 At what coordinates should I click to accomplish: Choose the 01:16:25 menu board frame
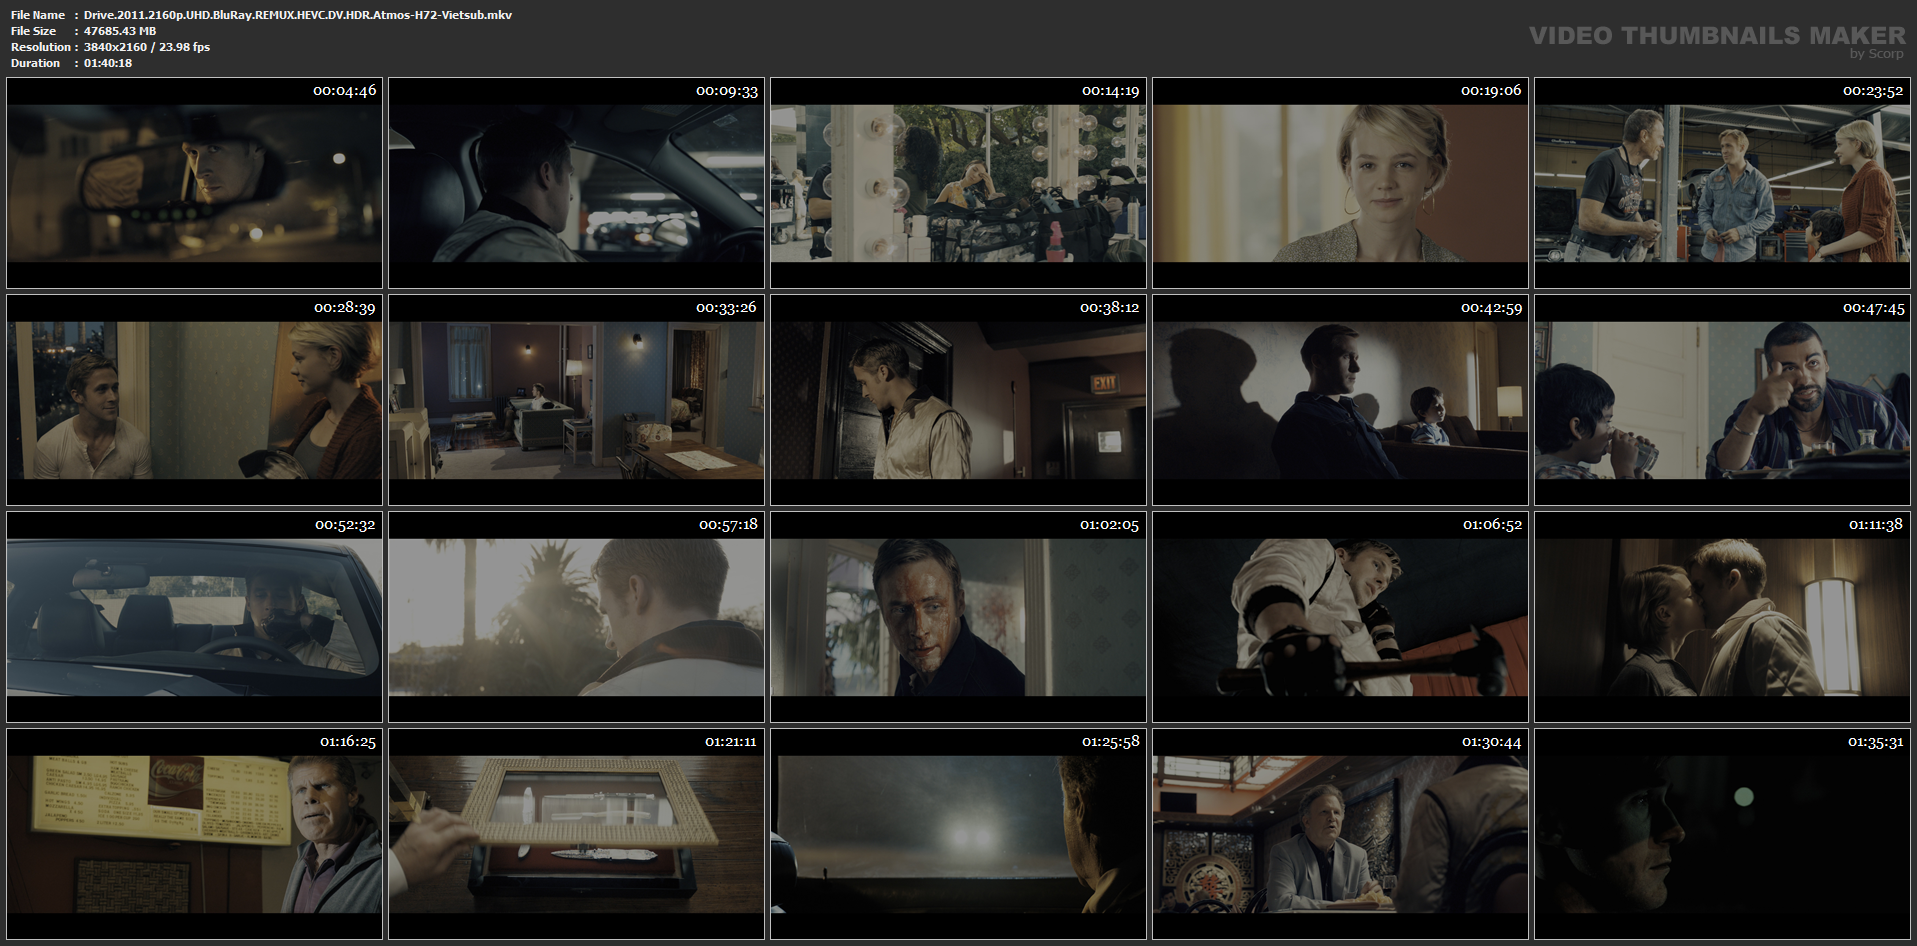(x=194, y=834)
